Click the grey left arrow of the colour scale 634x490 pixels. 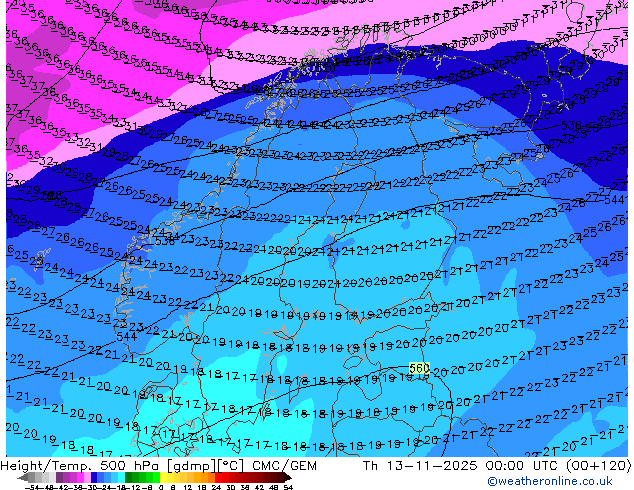point(22,477)
